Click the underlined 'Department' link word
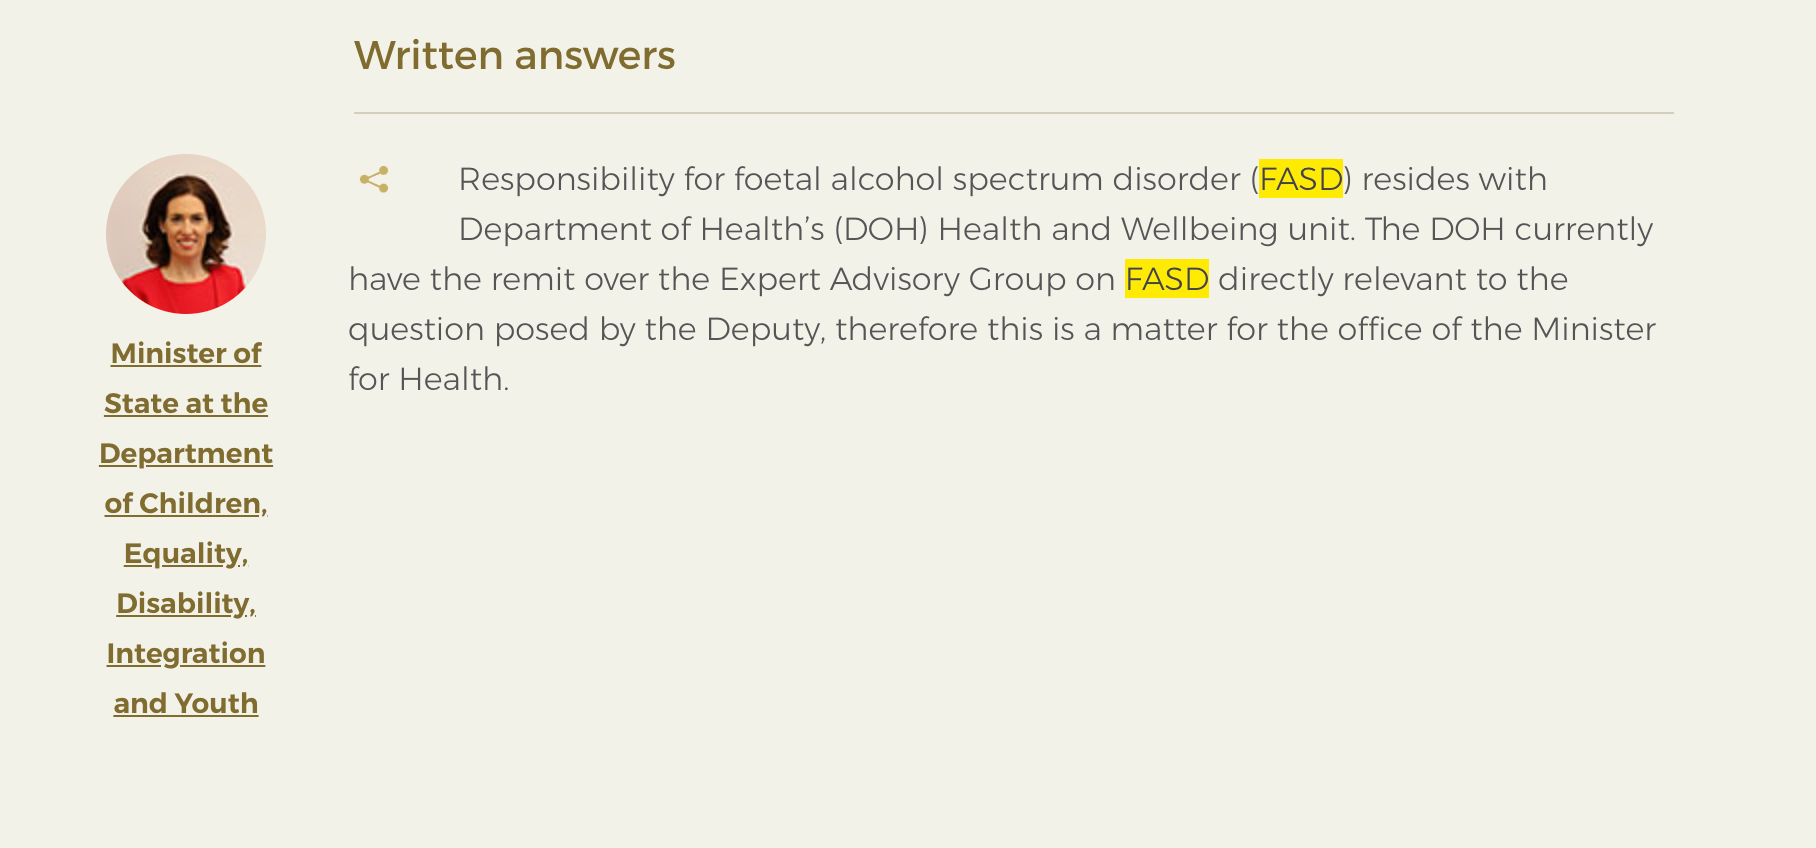Screen dimensions: 1816x848 coord(186,453)
